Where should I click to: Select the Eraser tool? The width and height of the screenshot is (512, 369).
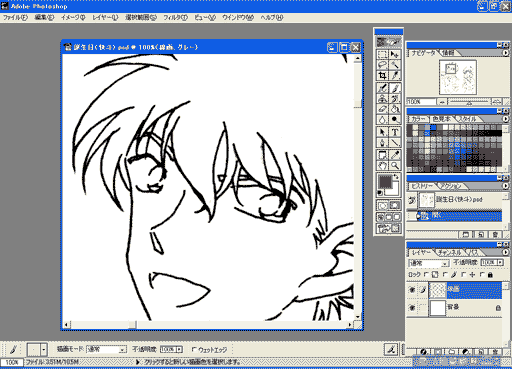click(x=382, y=109)
